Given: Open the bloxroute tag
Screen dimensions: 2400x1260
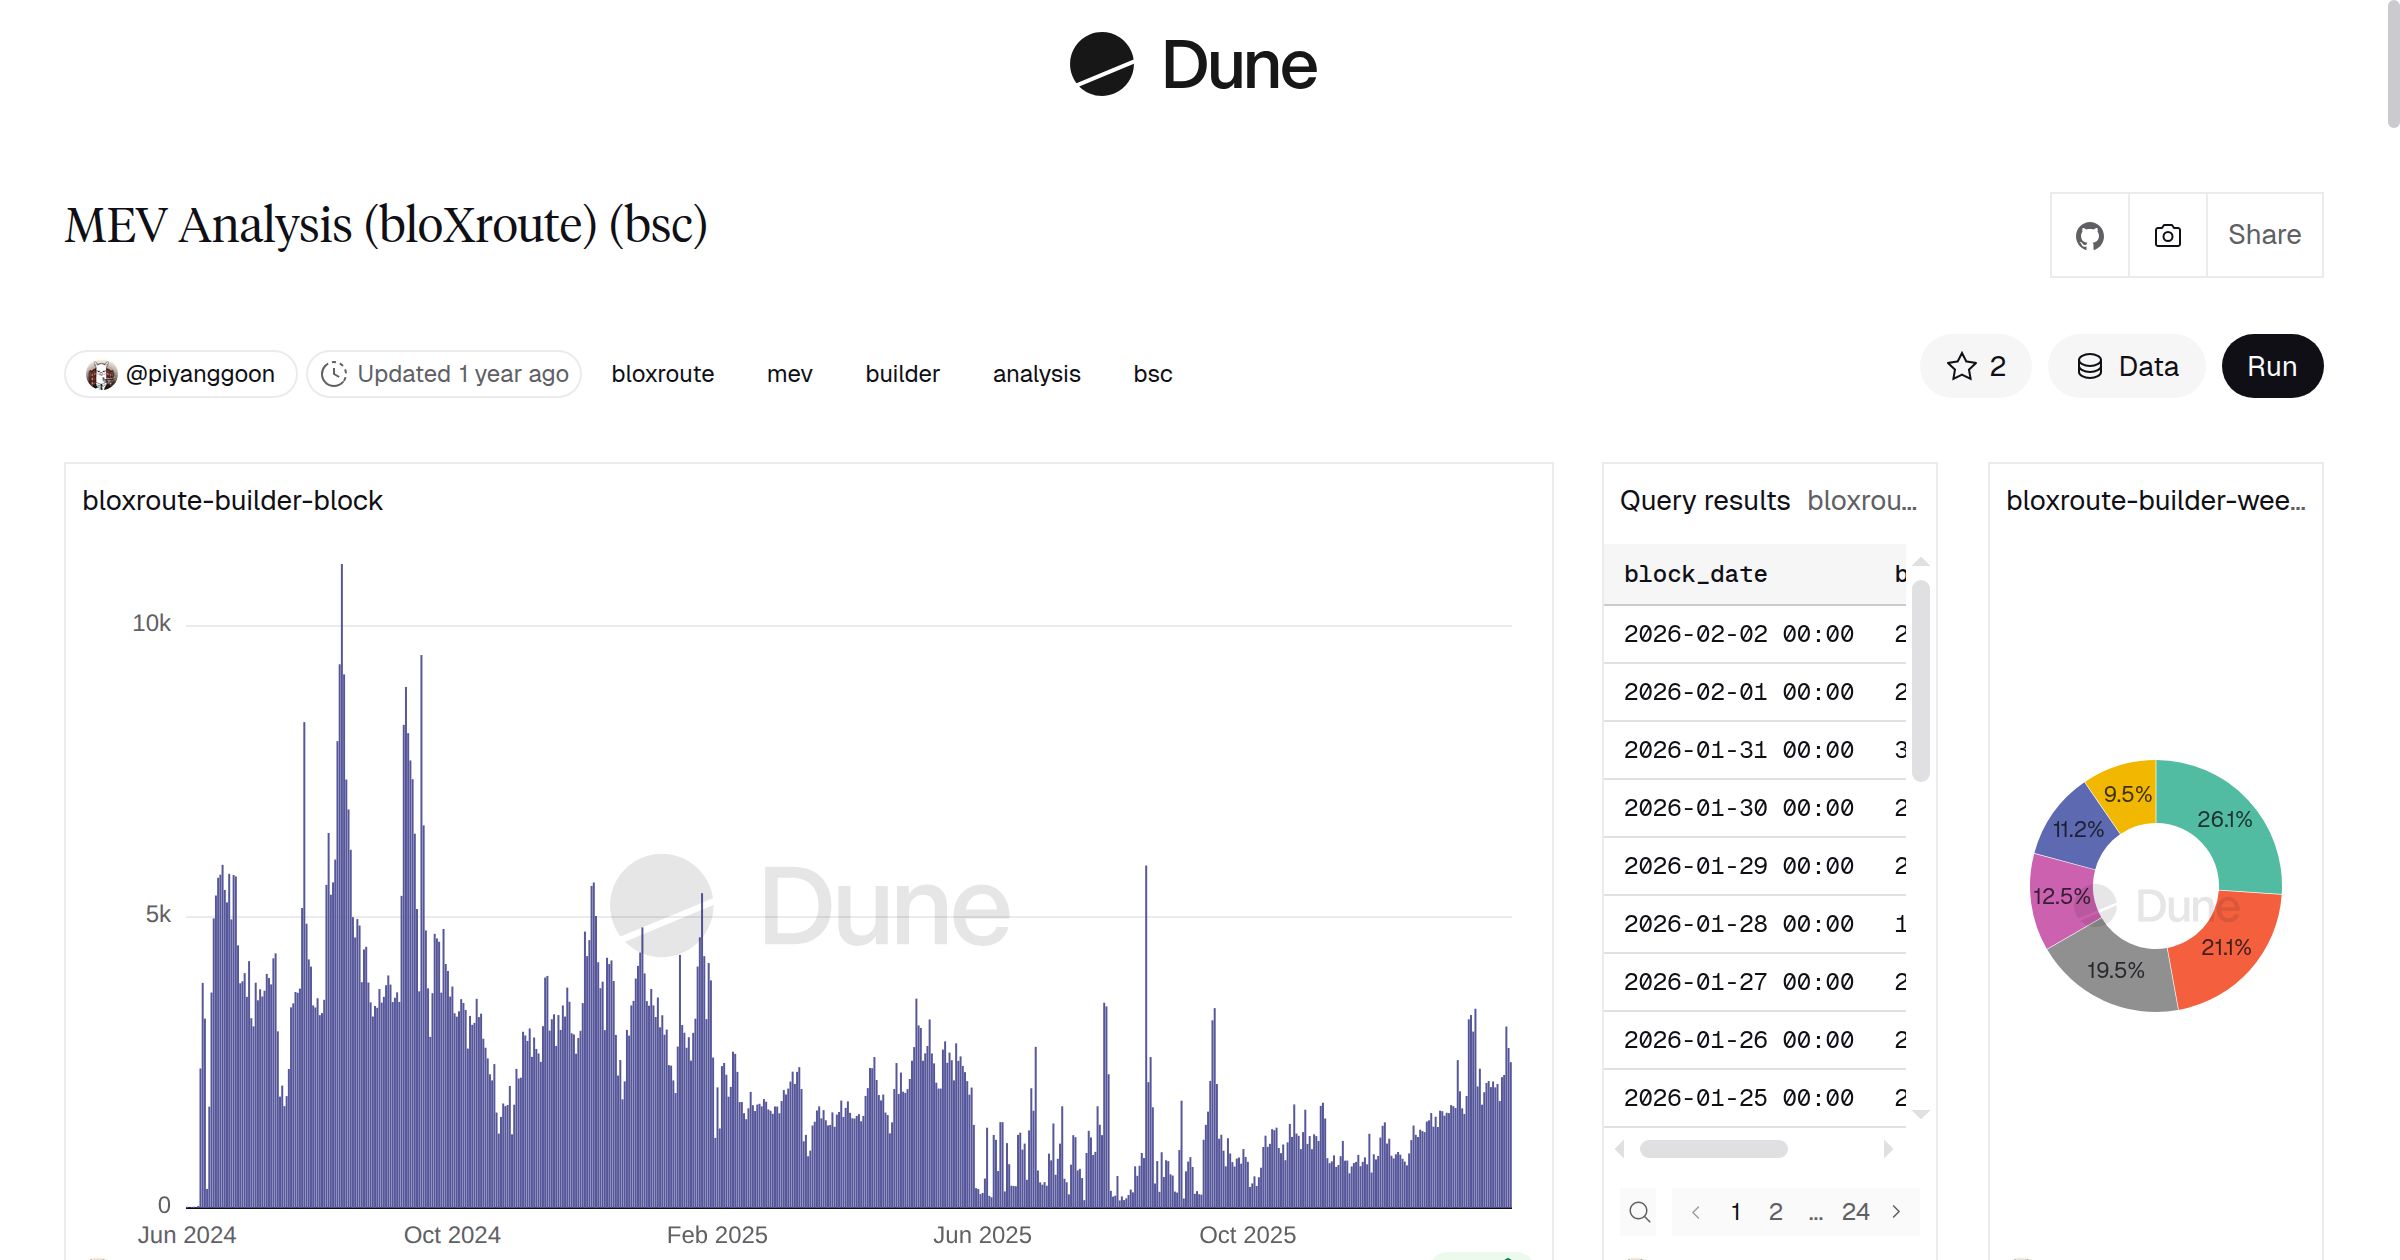Looking at the screenshot, I should pyautogui.click(x=662, y=373).
